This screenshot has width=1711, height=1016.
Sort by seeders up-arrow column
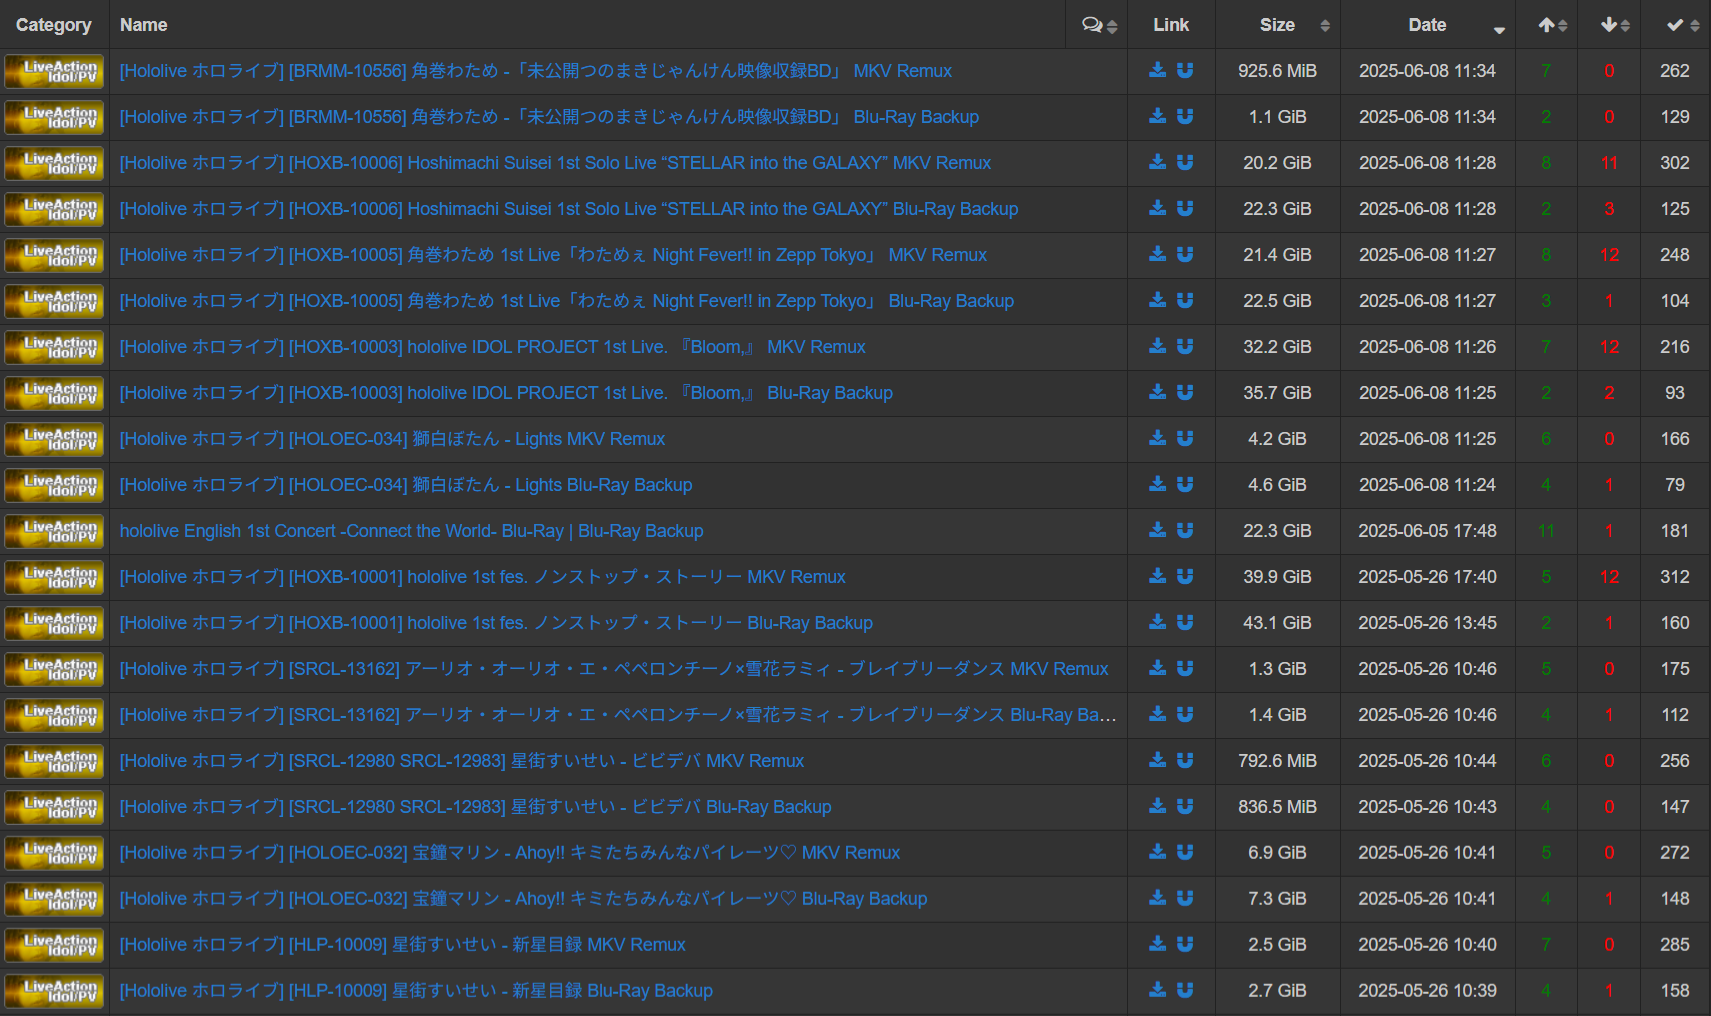click(x=1546, y=25)
